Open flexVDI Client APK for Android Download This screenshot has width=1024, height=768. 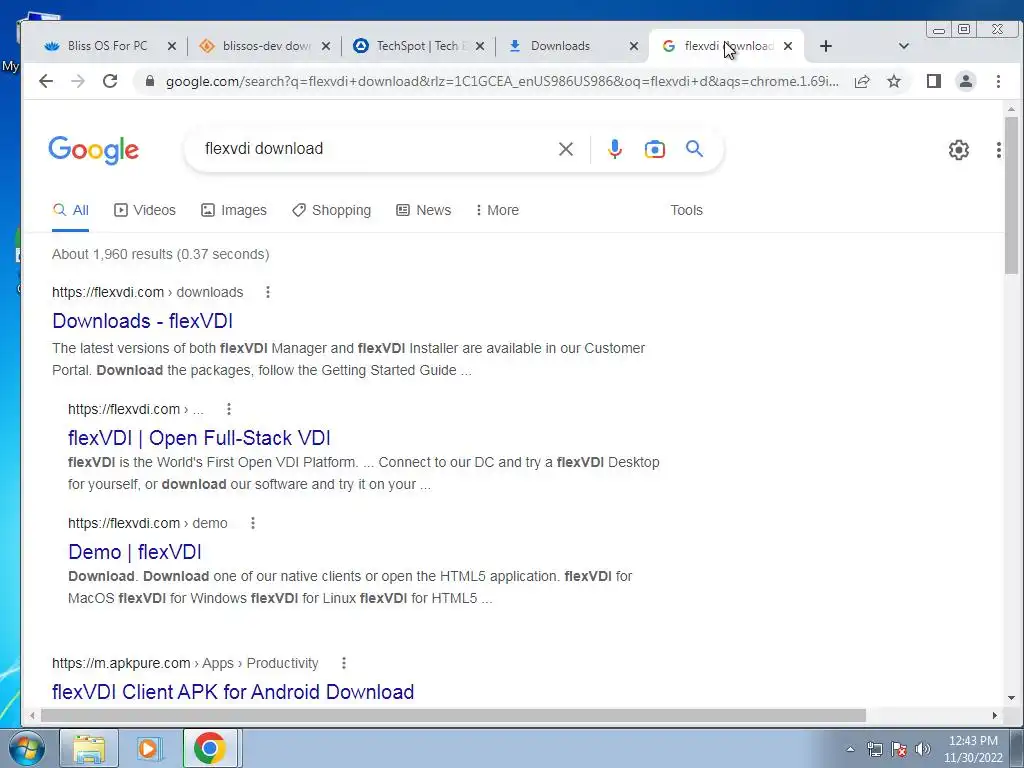click(233, 692)
